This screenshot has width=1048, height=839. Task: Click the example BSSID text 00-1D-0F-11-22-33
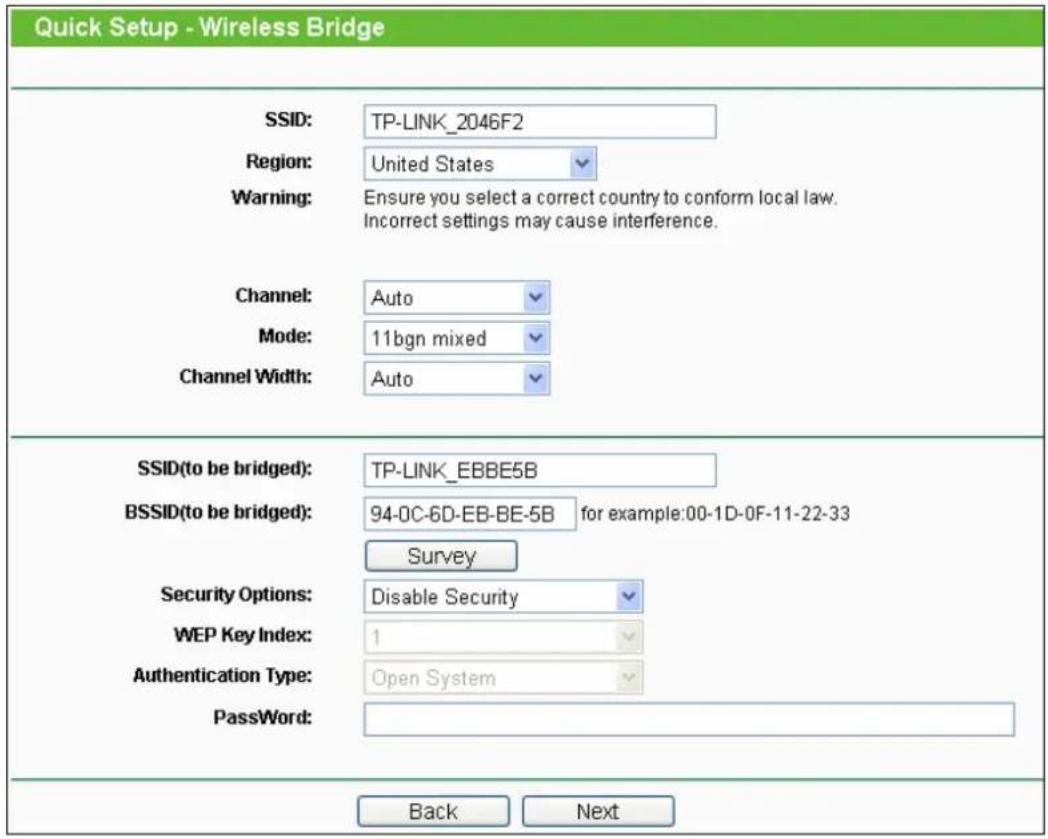tap(768, 513)
